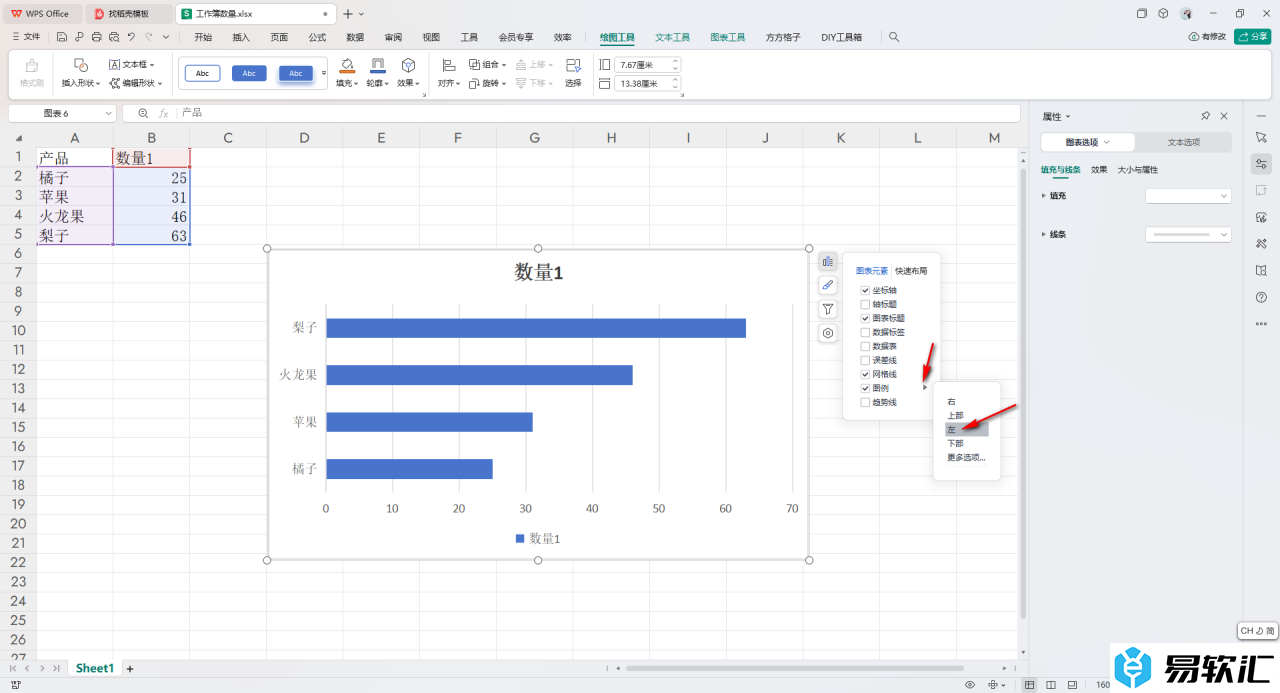Add a new sheet with the plus icon
The height and width of the screenshot is (693, 1280).
pyautogui.click(x=129, y=668)
